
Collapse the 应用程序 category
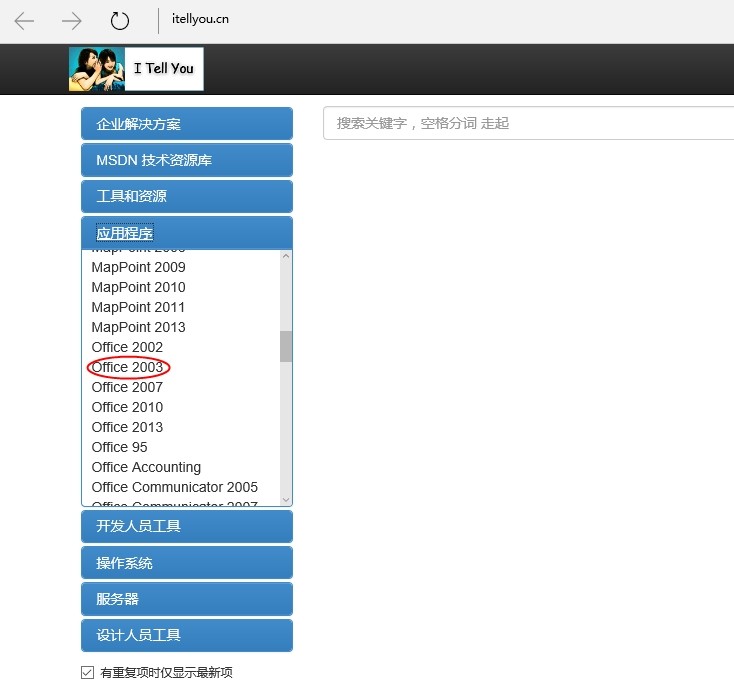click(x=187, y=233)
